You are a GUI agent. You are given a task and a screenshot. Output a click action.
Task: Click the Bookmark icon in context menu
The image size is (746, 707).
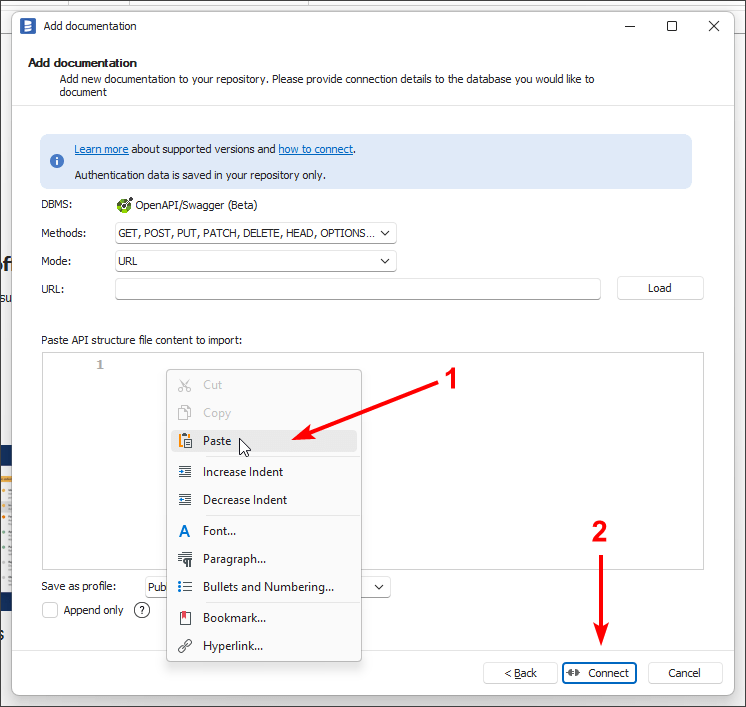pyautogui.click(x=185, y=618)
